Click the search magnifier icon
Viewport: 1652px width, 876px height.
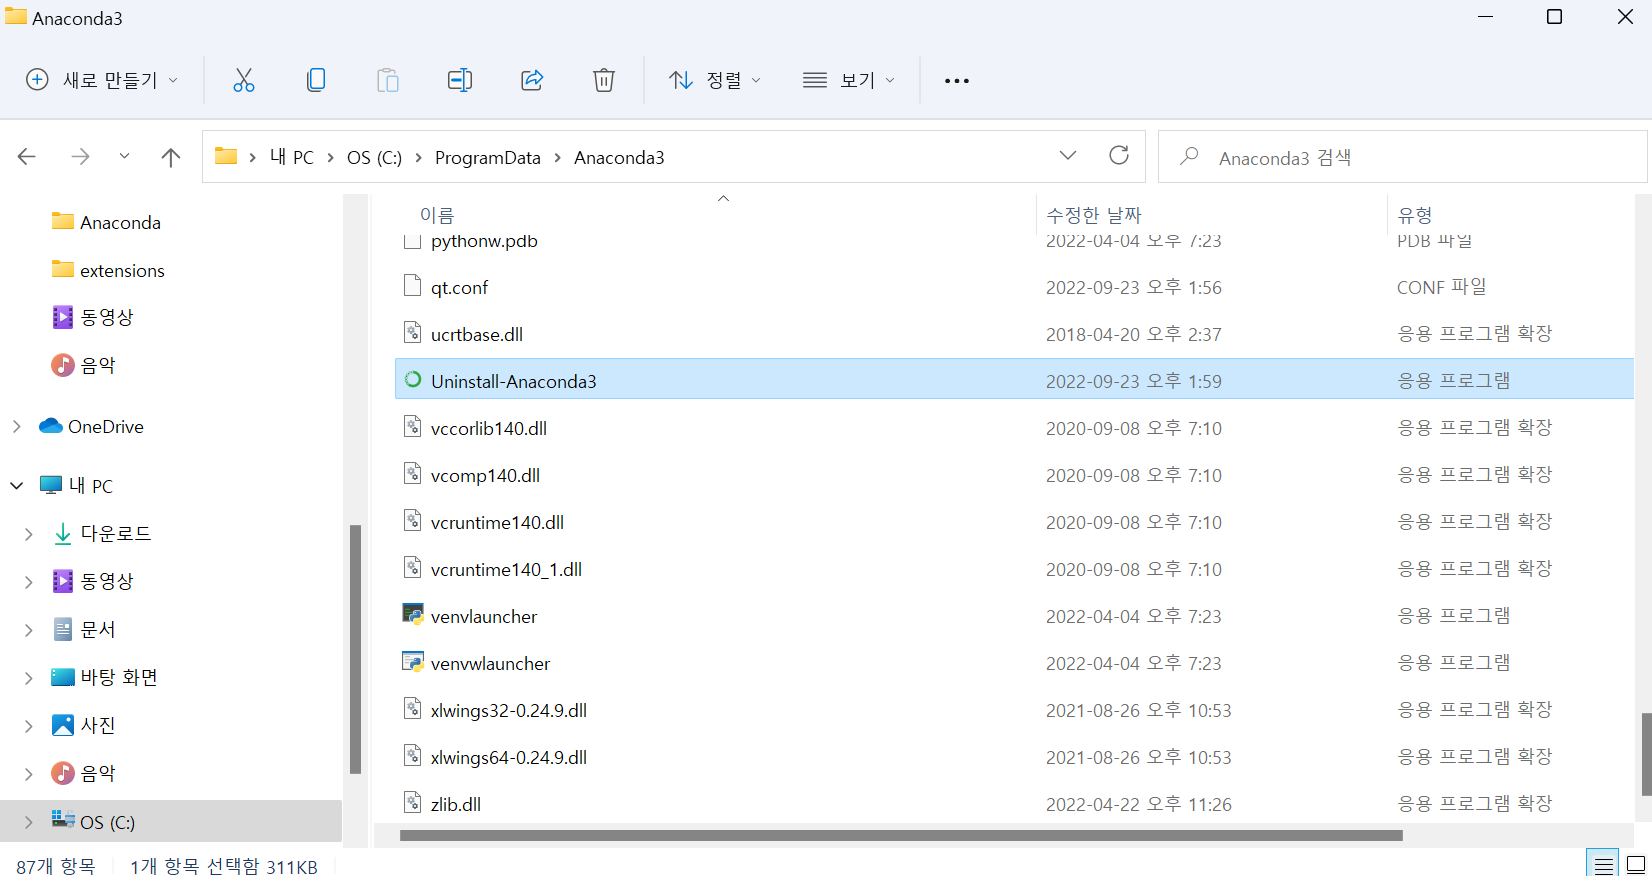(1189, 156)
